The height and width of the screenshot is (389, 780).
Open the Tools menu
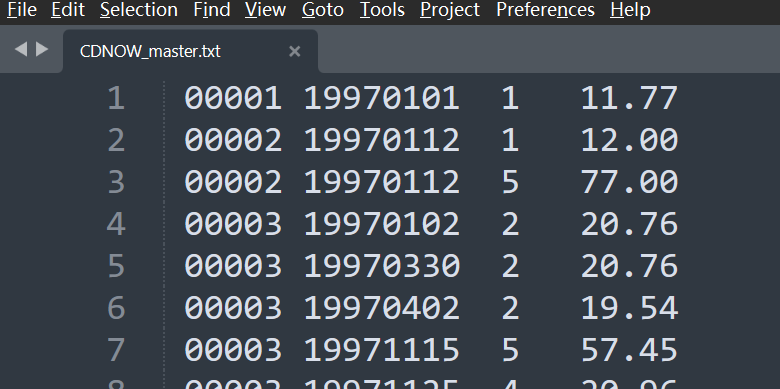pos(382,10)
